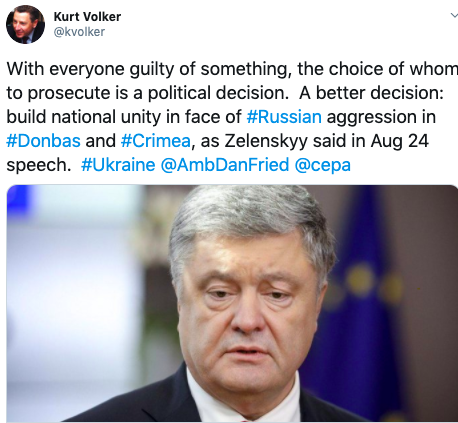
Task: Click the blurred left background of photo
Action: click(73, 300)
